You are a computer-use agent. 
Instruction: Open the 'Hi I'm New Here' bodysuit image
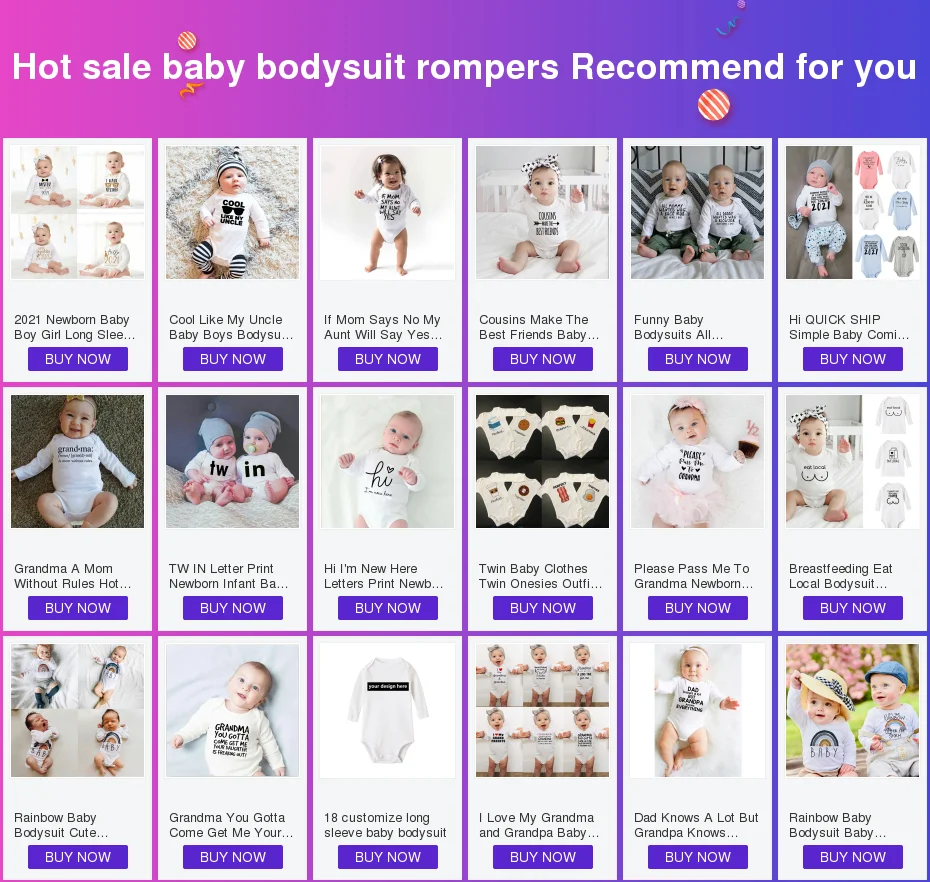click(387, 461)
